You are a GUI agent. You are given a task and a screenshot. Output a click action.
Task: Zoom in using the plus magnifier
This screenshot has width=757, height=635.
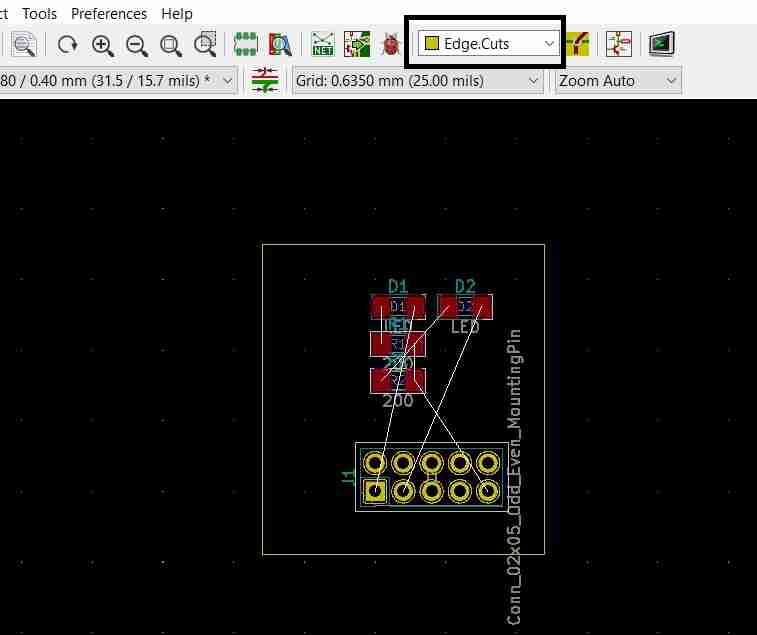[x=102, y=45]
